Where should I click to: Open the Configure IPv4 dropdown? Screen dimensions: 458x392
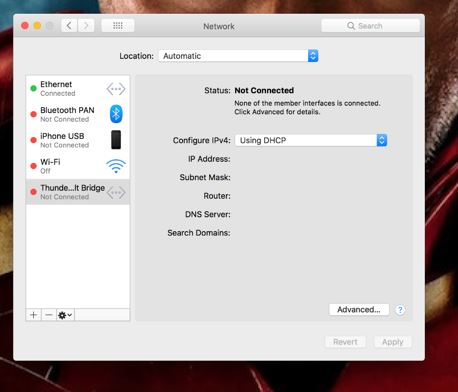(311, 140)
